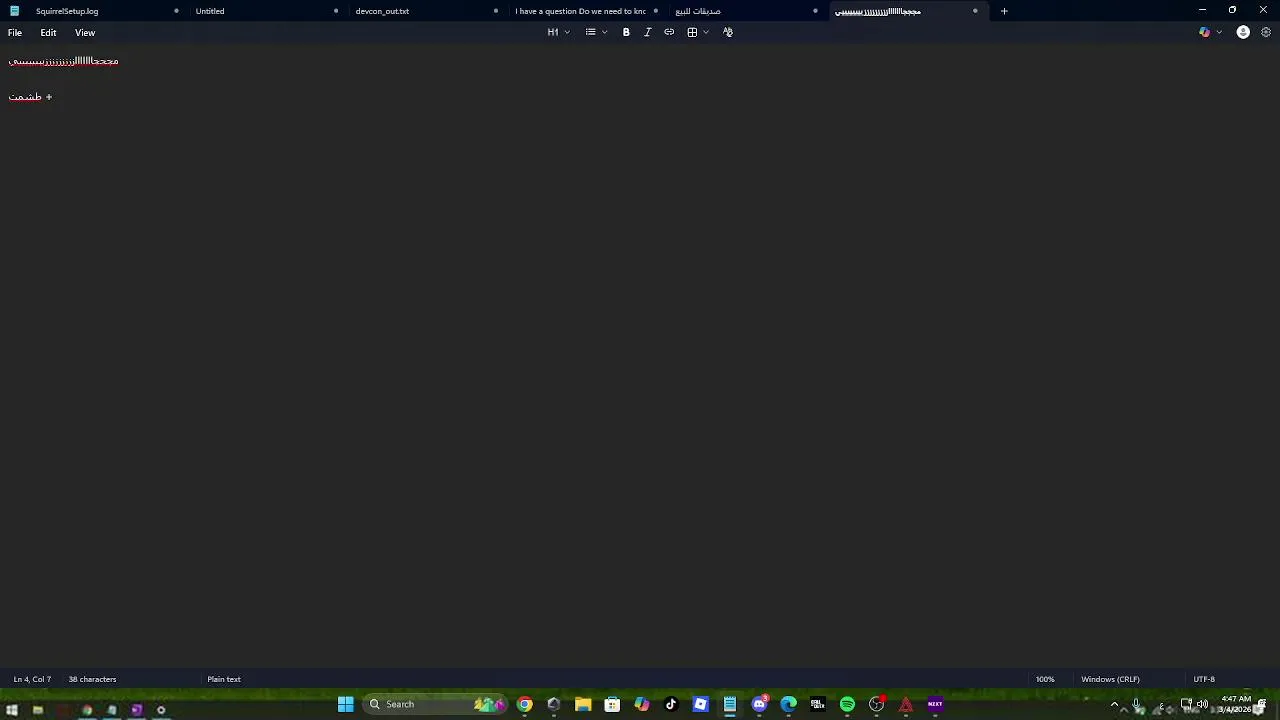The image size is (1280, 720).
Task: Open the View menu
Action: (x=85, y=32)
